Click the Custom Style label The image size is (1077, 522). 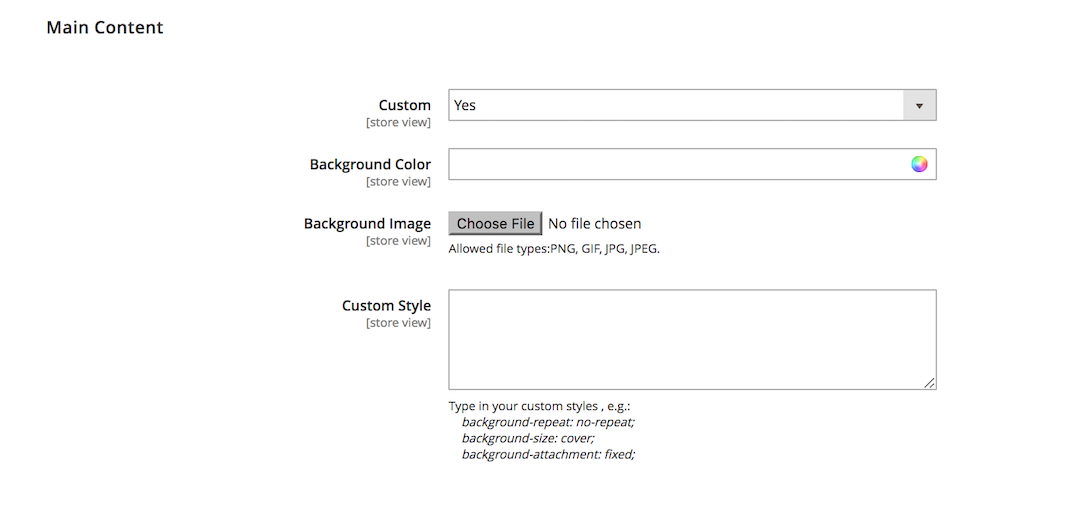pos(387,306)
